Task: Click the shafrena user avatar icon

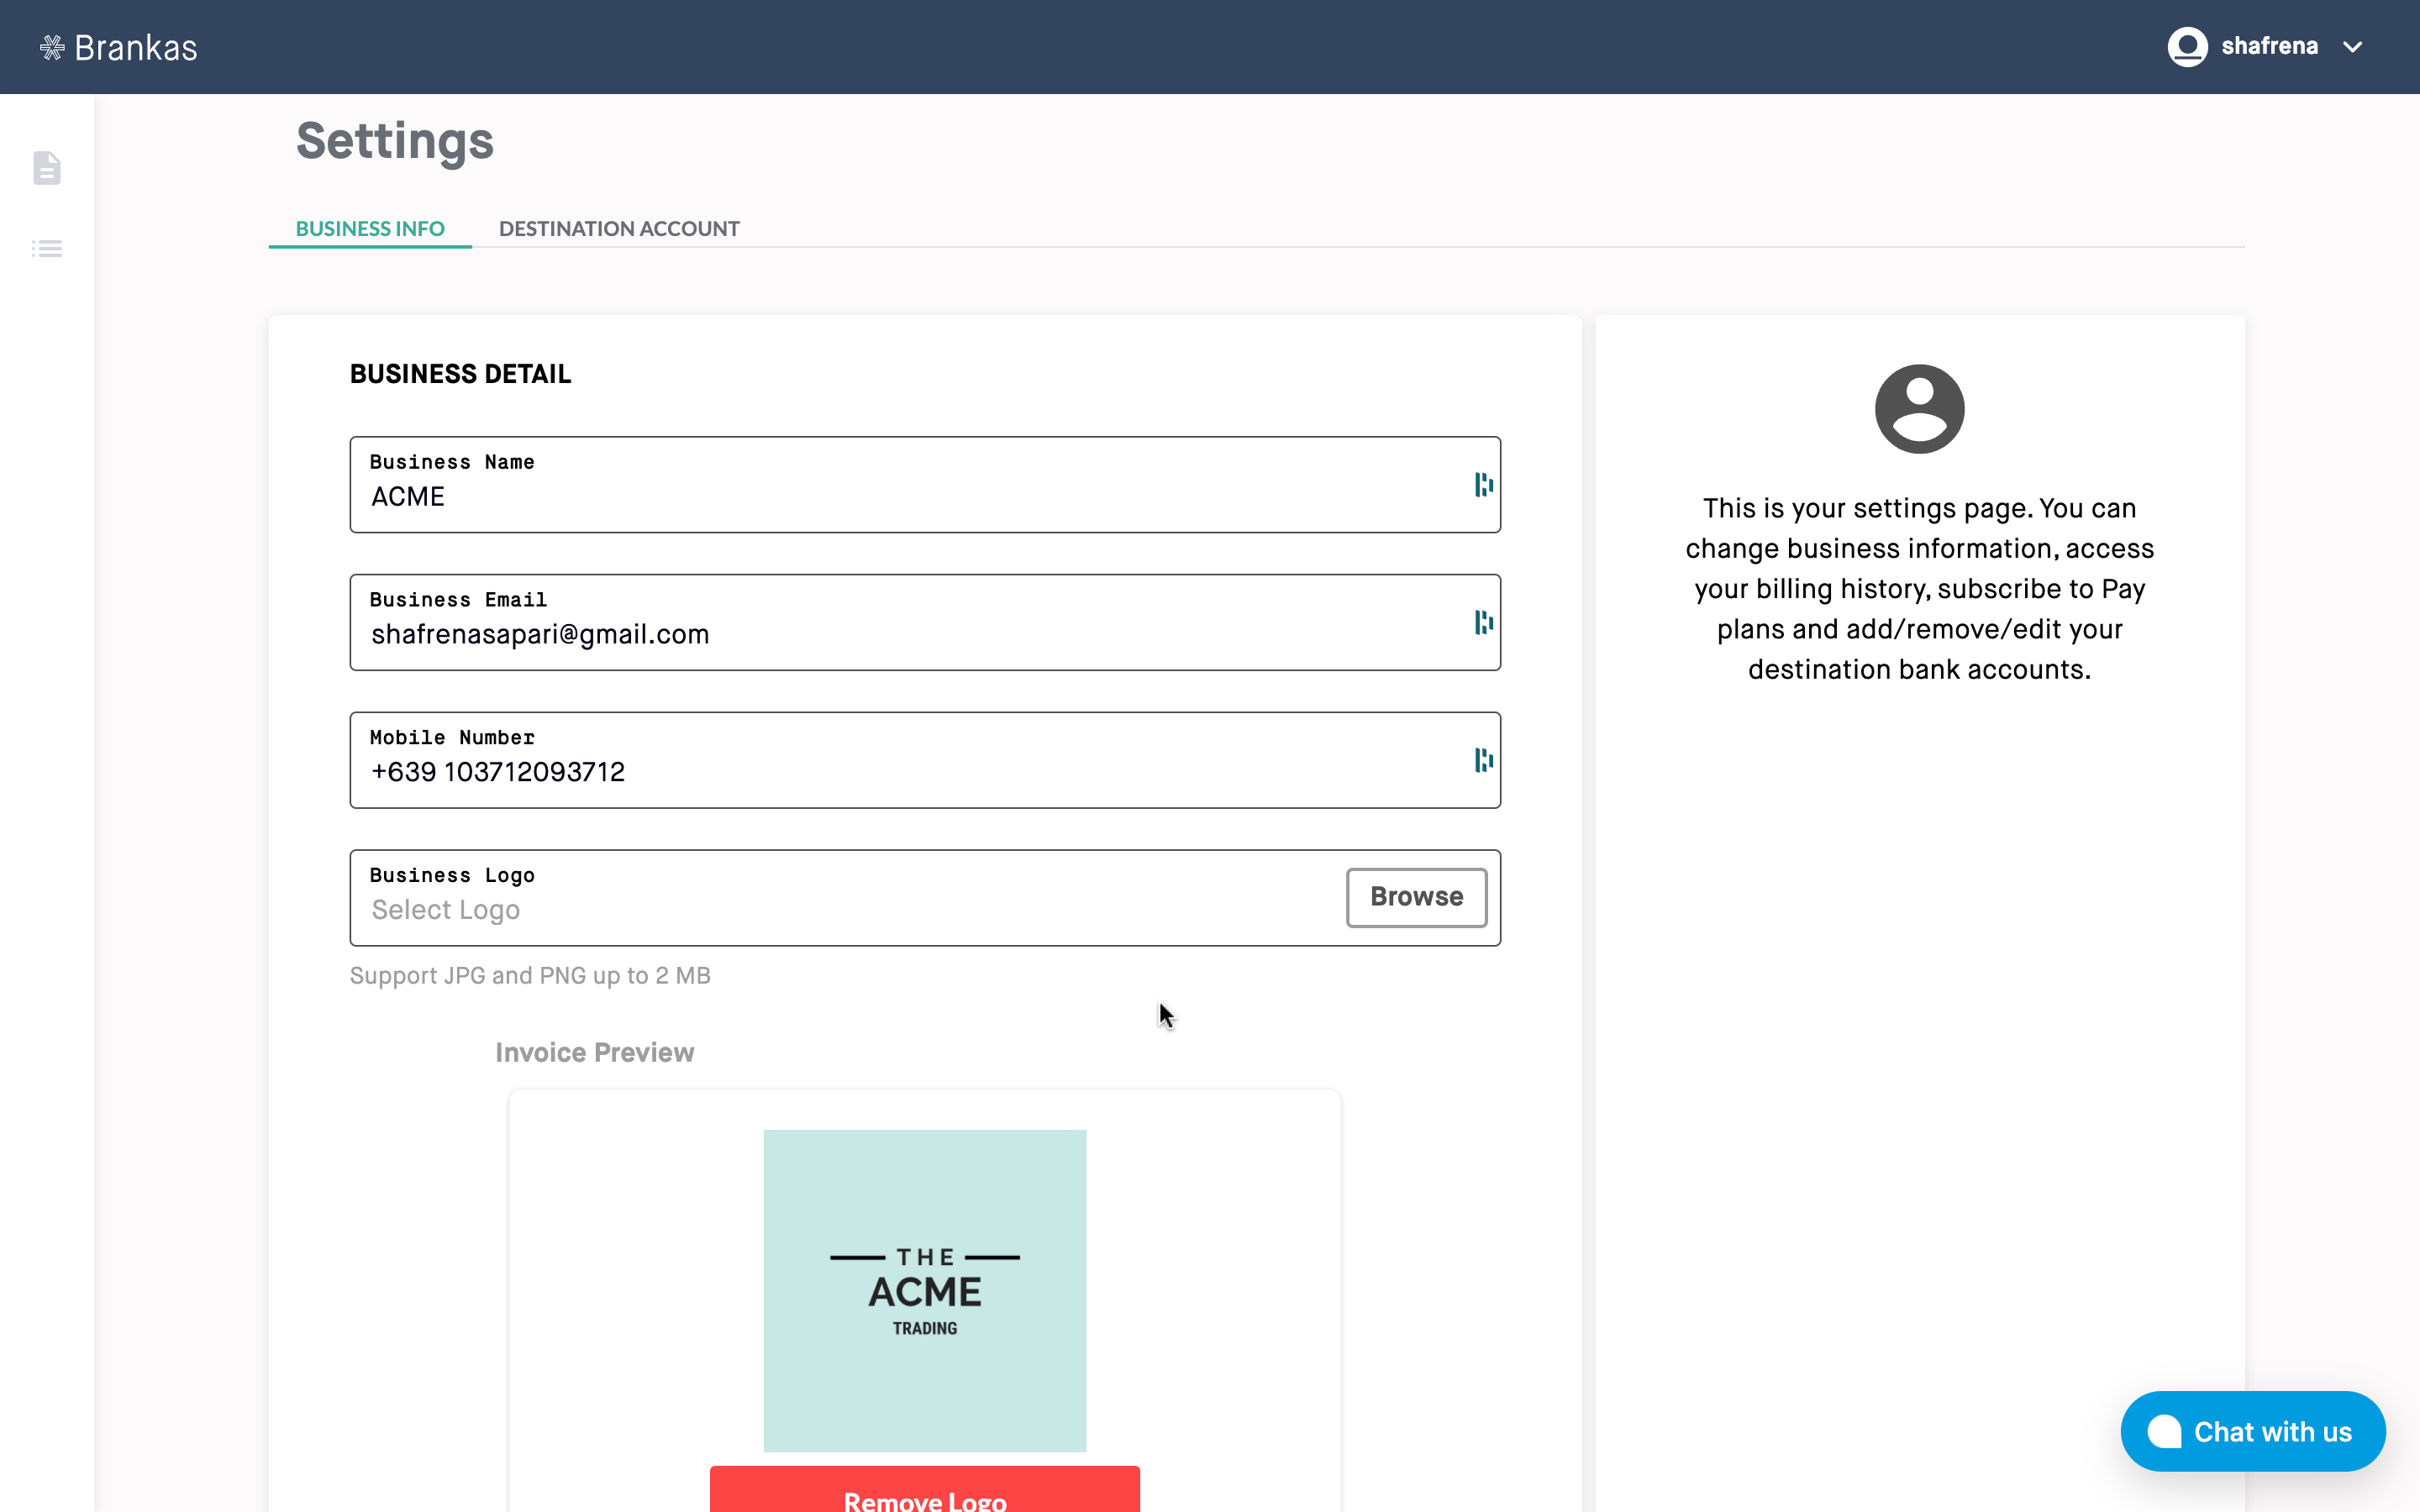Action: [2187, 47]
